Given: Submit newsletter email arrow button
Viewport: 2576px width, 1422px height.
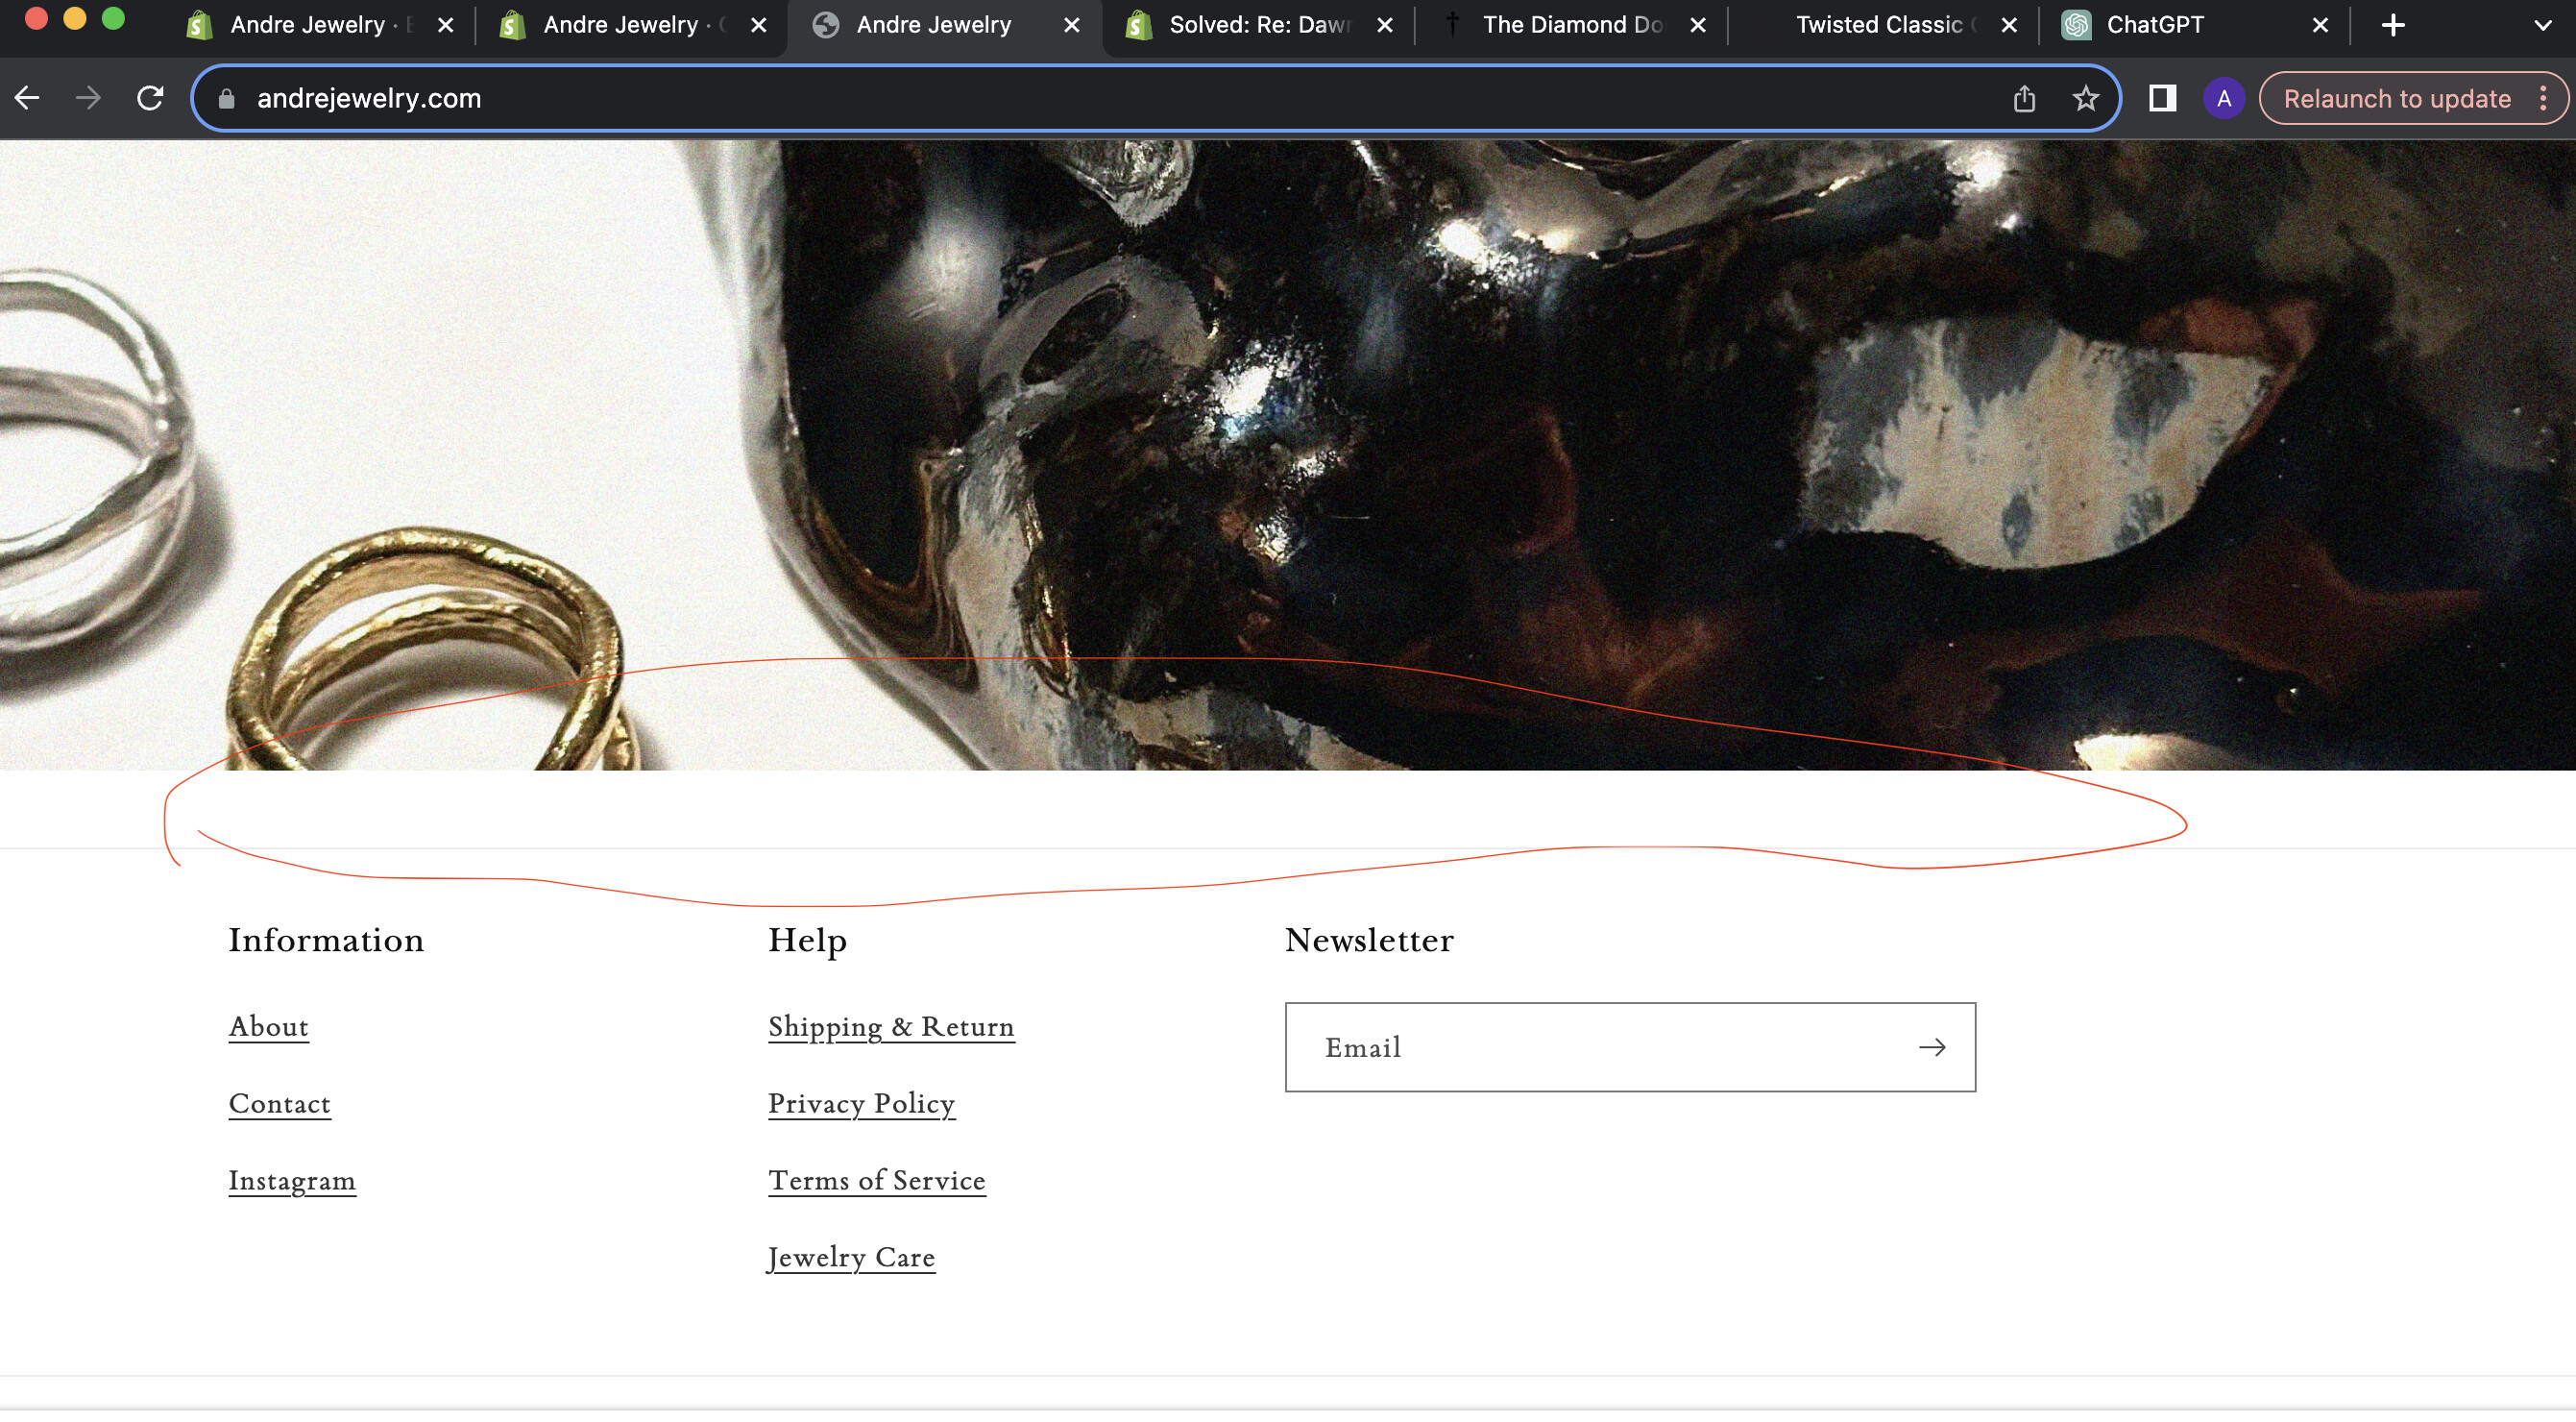Looking at the screenshot, I should 1931,1047.
